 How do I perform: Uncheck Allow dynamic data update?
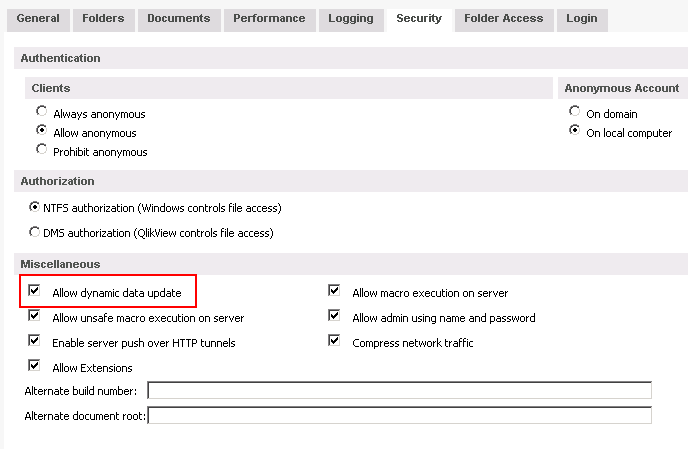[35, 291]
